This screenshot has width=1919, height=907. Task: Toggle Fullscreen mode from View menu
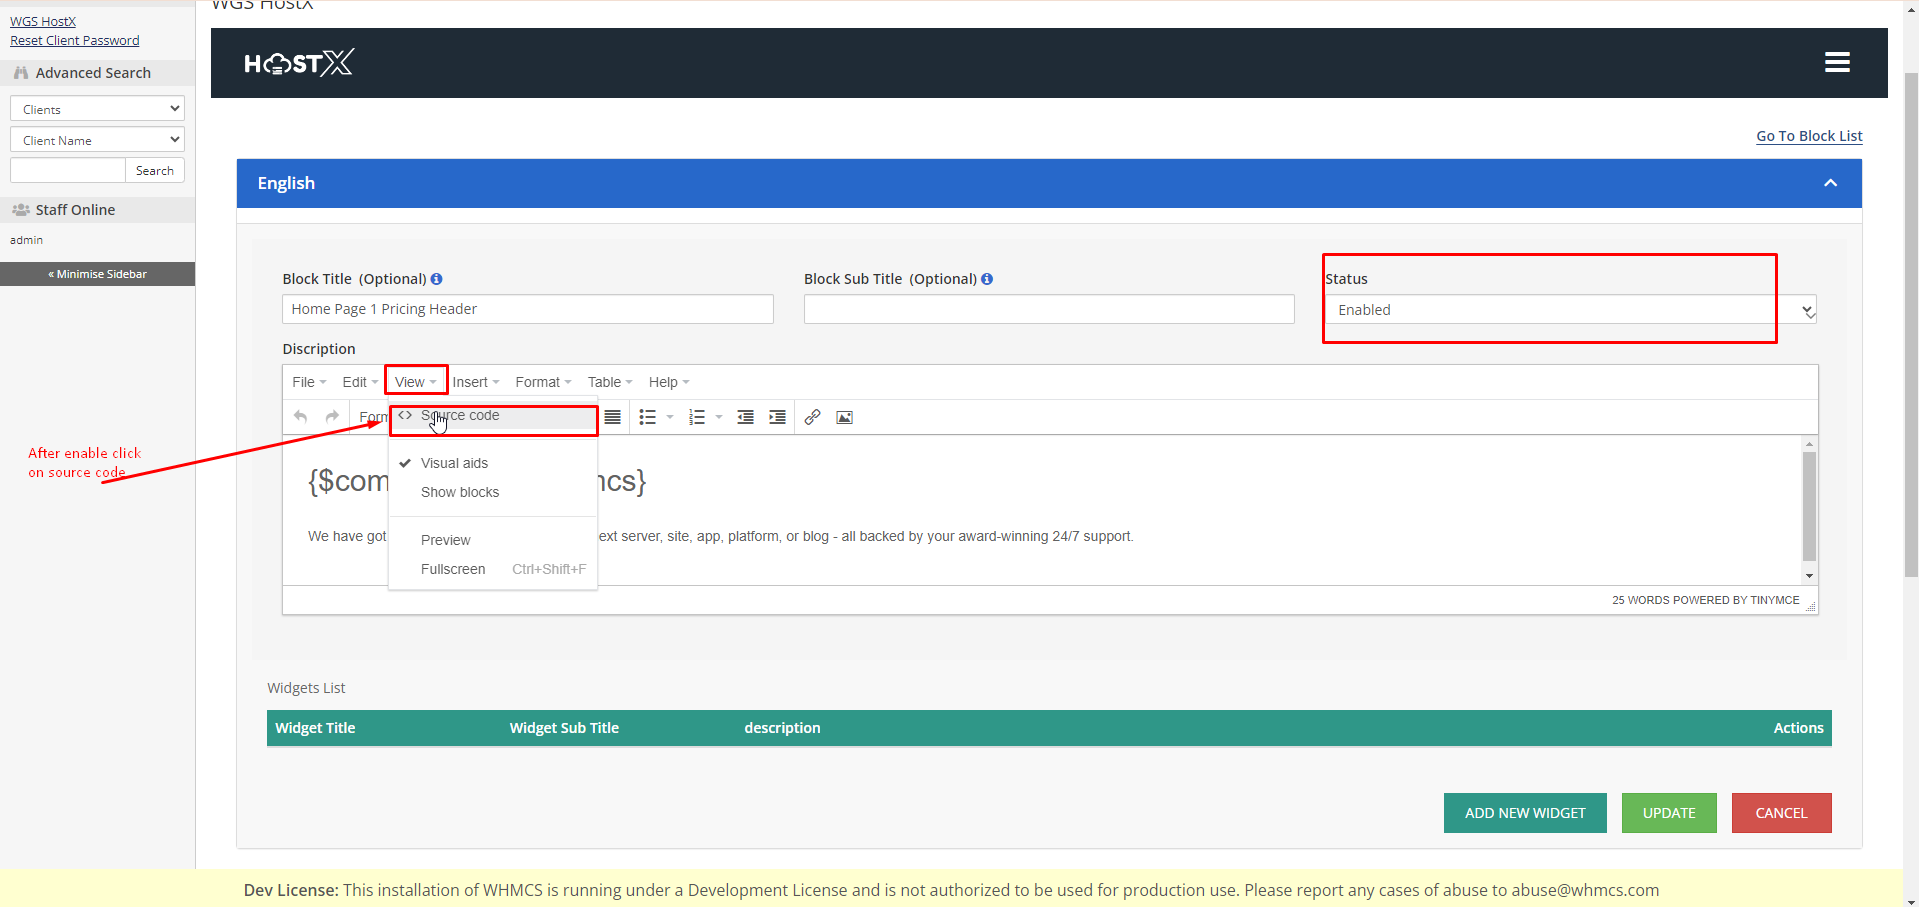click(453, 569)
